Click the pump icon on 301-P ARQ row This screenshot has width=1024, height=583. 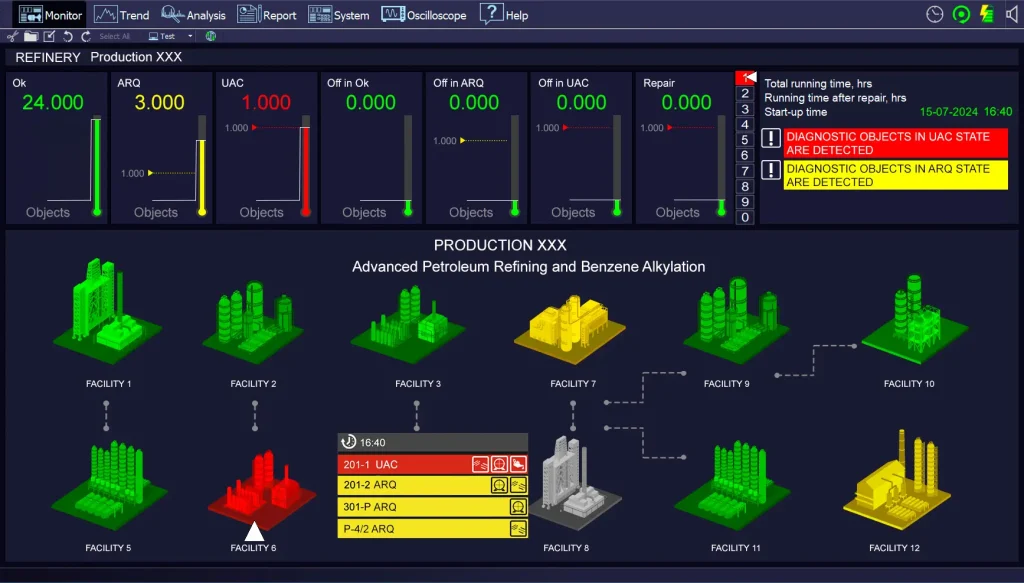518,507
